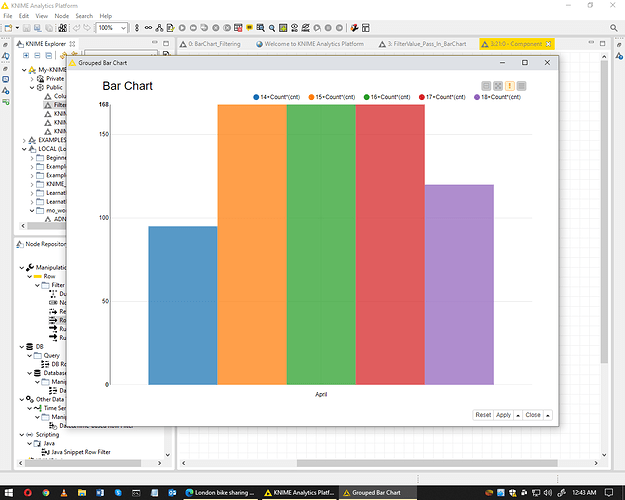
Task: Click the magnifier toolbar icon
Action: pos(272,28)
